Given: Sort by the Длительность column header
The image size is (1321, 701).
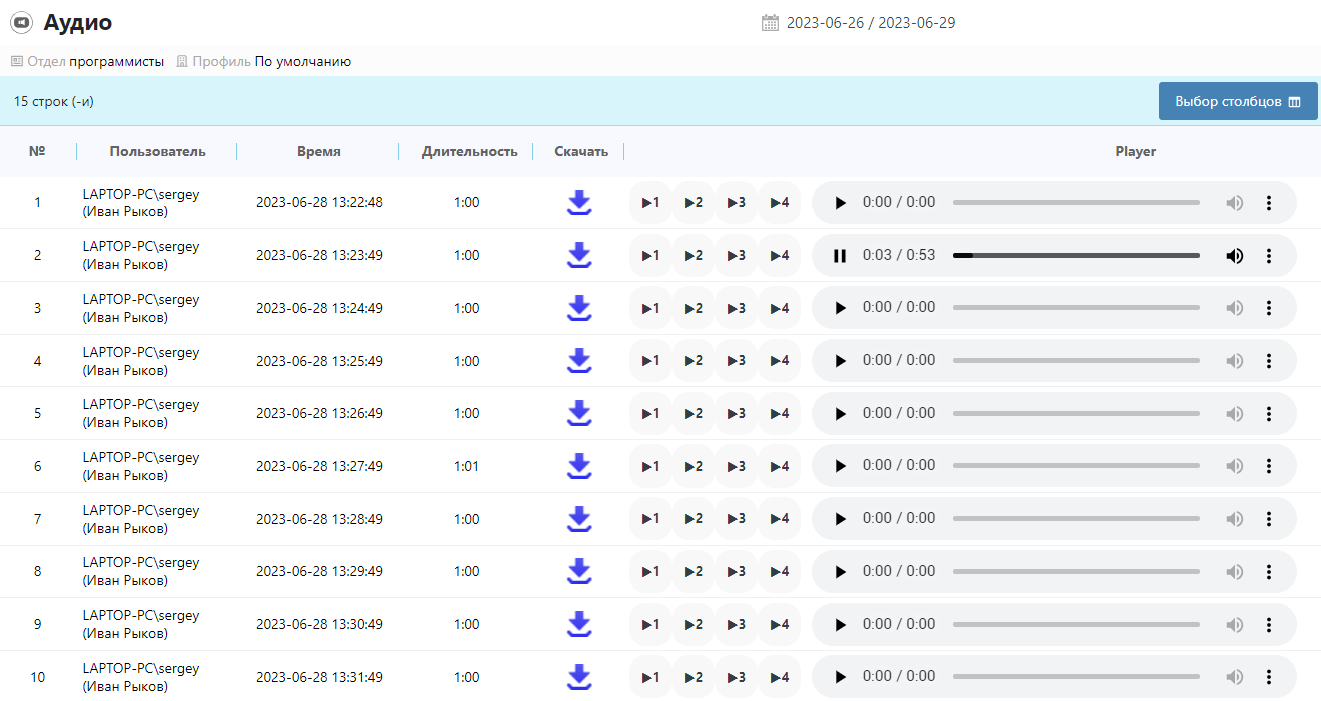Looking at the screenshot, I should tap(469, 152).
